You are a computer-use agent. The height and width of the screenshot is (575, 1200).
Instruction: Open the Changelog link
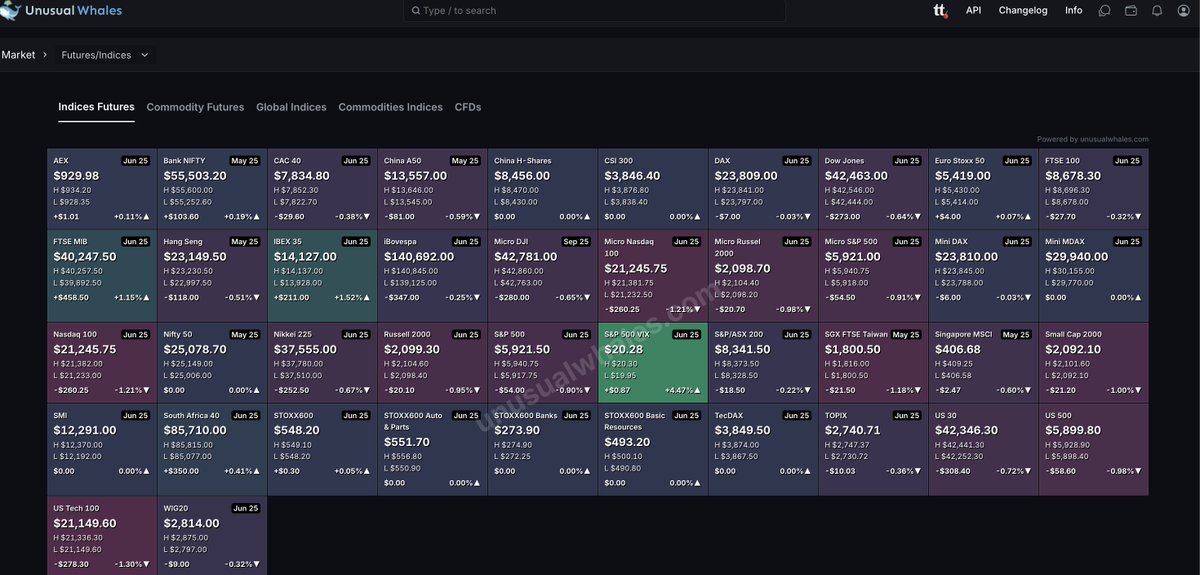(1023, 10)
